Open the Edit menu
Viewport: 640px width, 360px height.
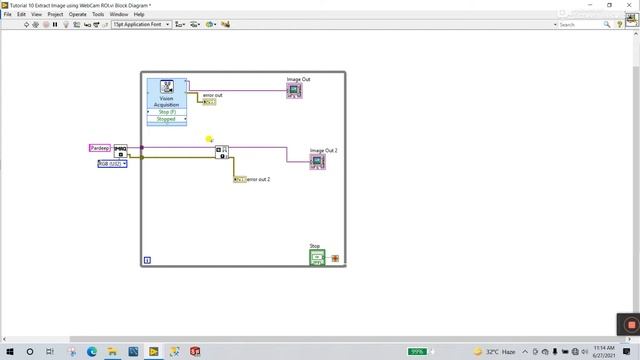pos(21,14)
